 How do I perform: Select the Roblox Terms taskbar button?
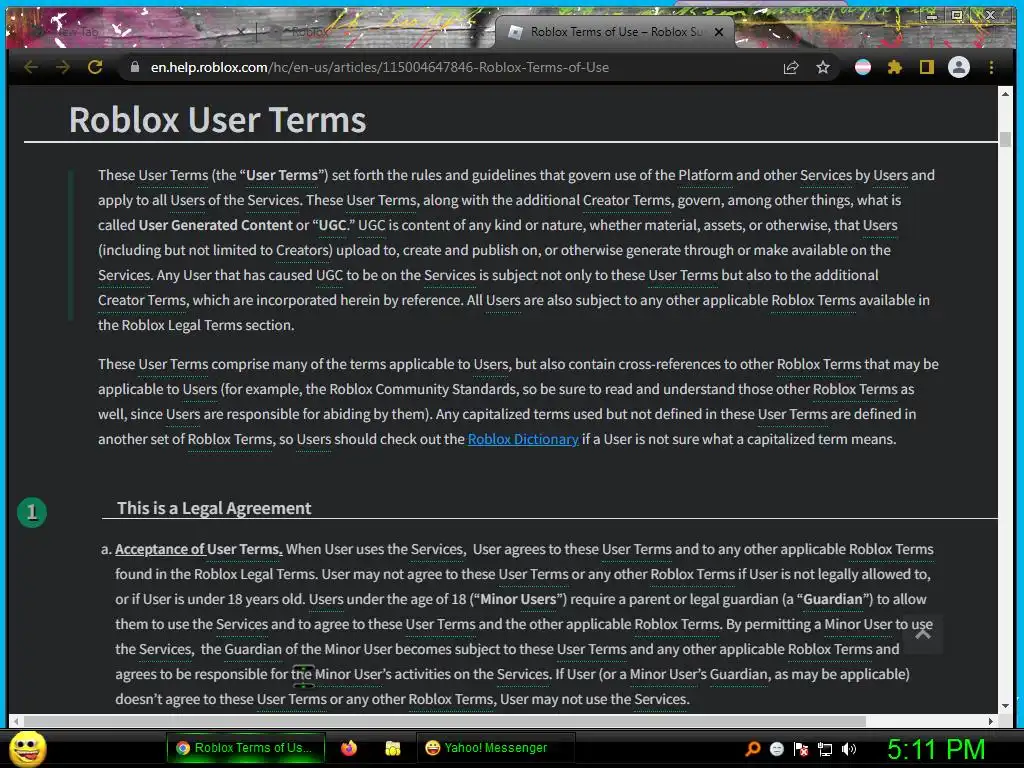248,748
